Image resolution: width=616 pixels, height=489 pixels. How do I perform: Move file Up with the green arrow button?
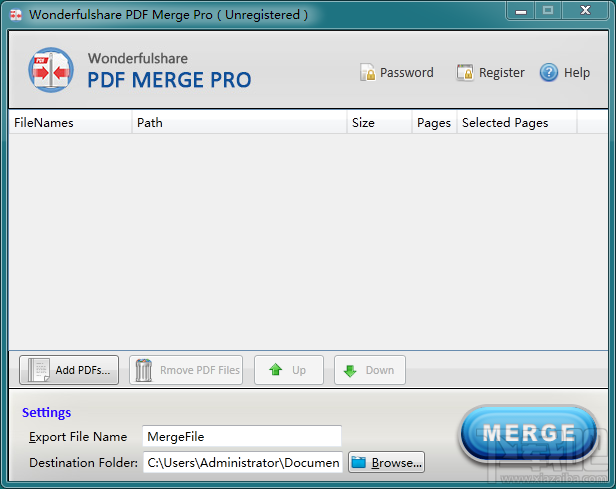289,370
